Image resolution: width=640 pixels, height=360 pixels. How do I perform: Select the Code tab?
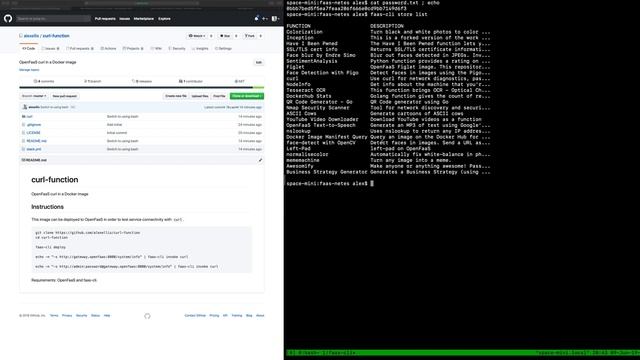(x=29, y=49)
